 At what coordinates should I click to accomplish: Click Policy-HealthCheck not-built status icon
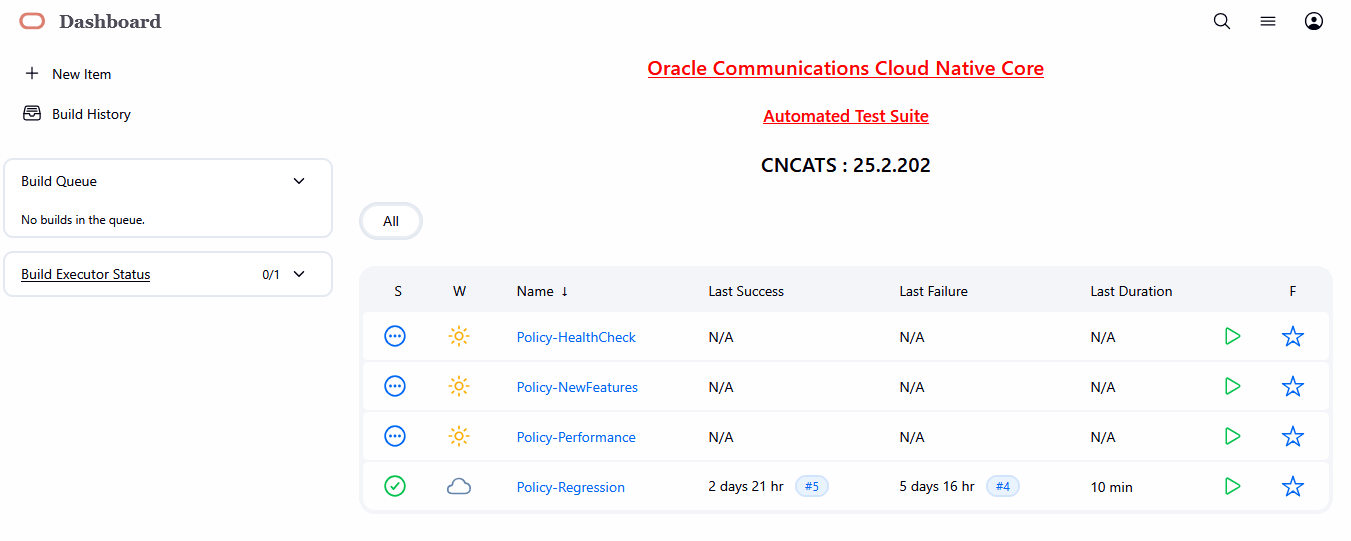395,336
